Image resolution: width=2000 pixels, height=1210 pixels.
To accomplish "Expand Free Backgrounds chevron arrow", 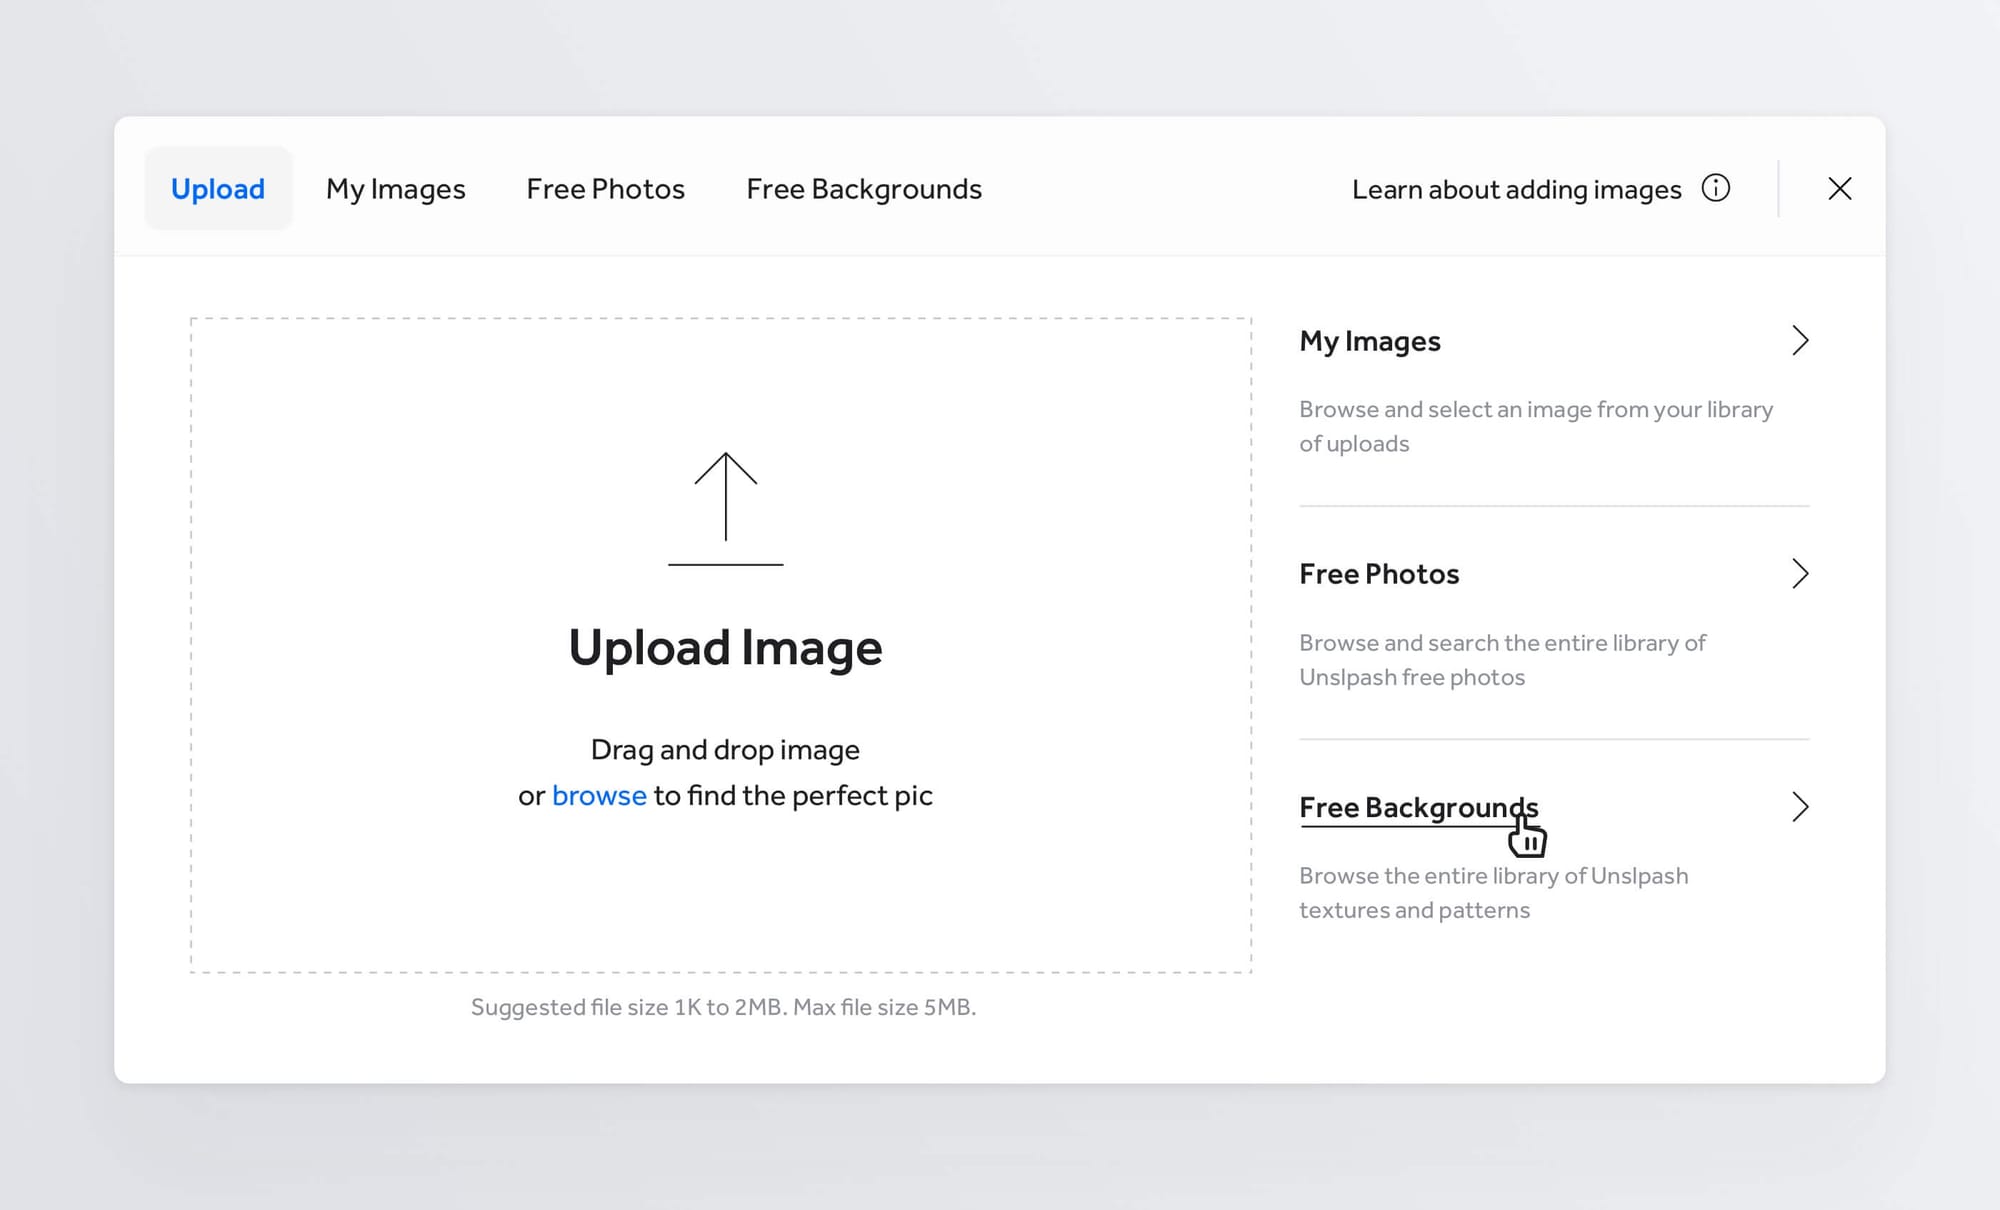I will (x=1799, y=807).
